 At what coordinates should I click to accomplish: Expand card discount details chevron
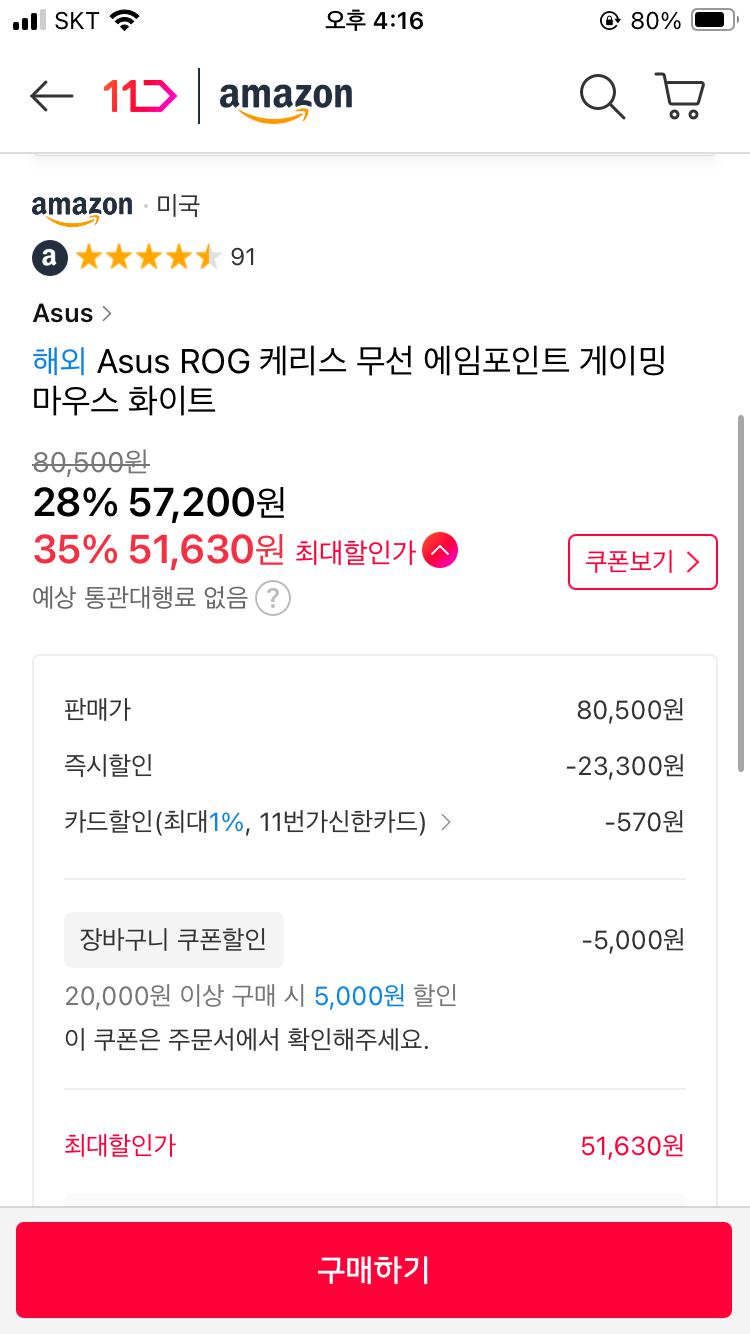click(446, 822)
